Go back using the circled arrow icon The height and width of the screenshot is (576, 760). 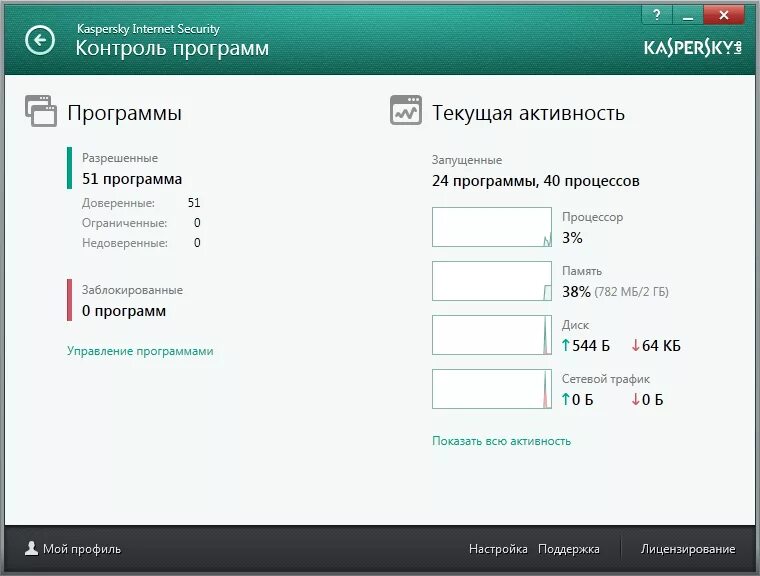(40, 40)
